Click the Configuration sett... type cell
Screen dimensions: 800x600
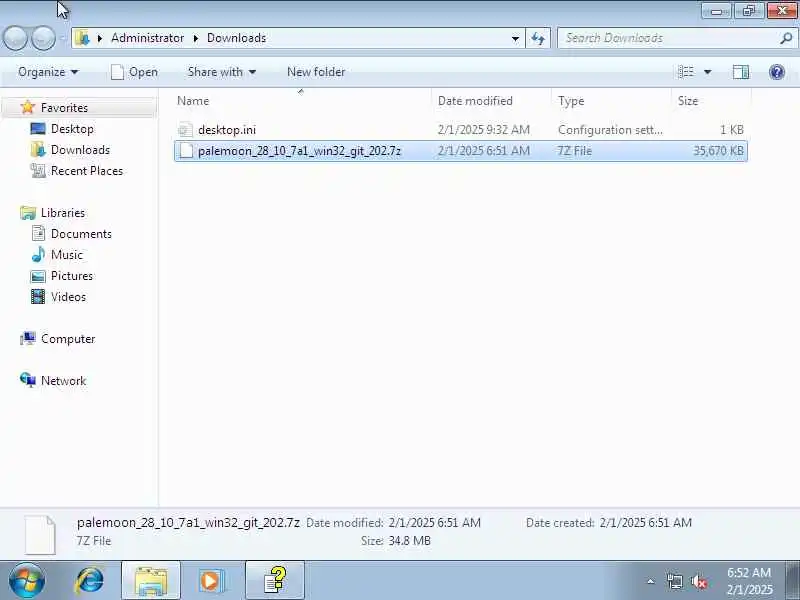pos(610,130)
